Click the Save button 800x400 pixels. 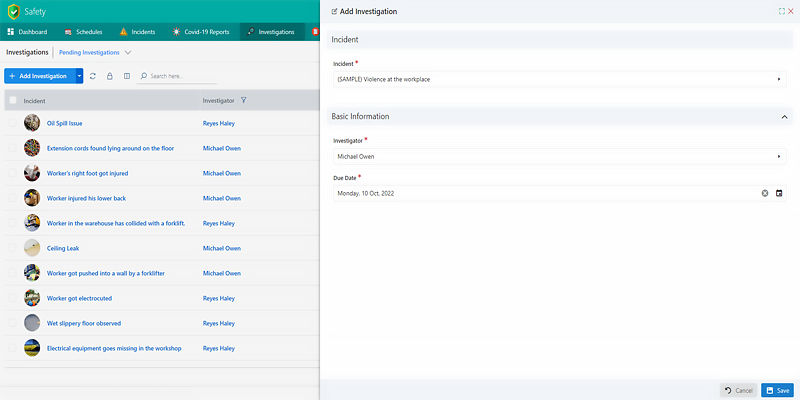click(776, 390)
